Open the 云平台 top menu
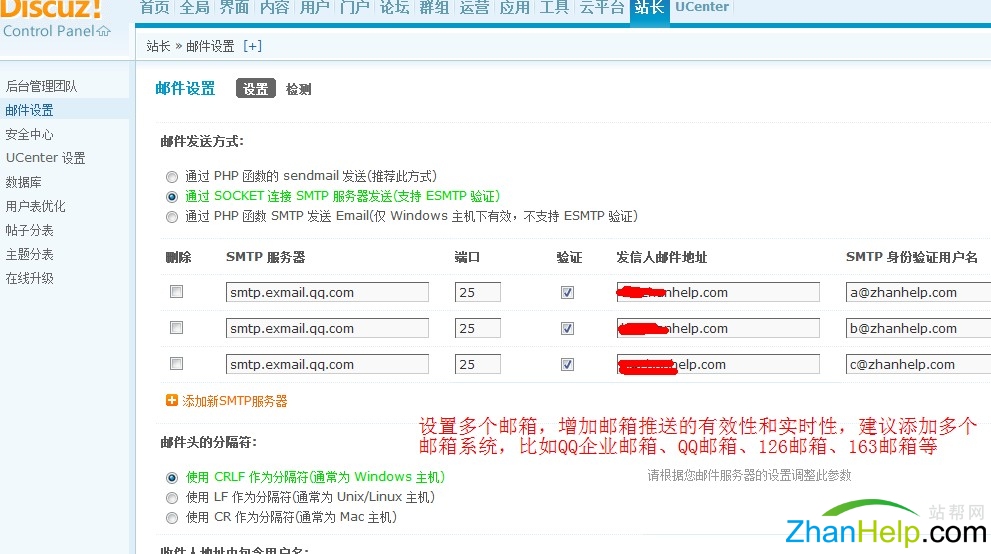 602,7
